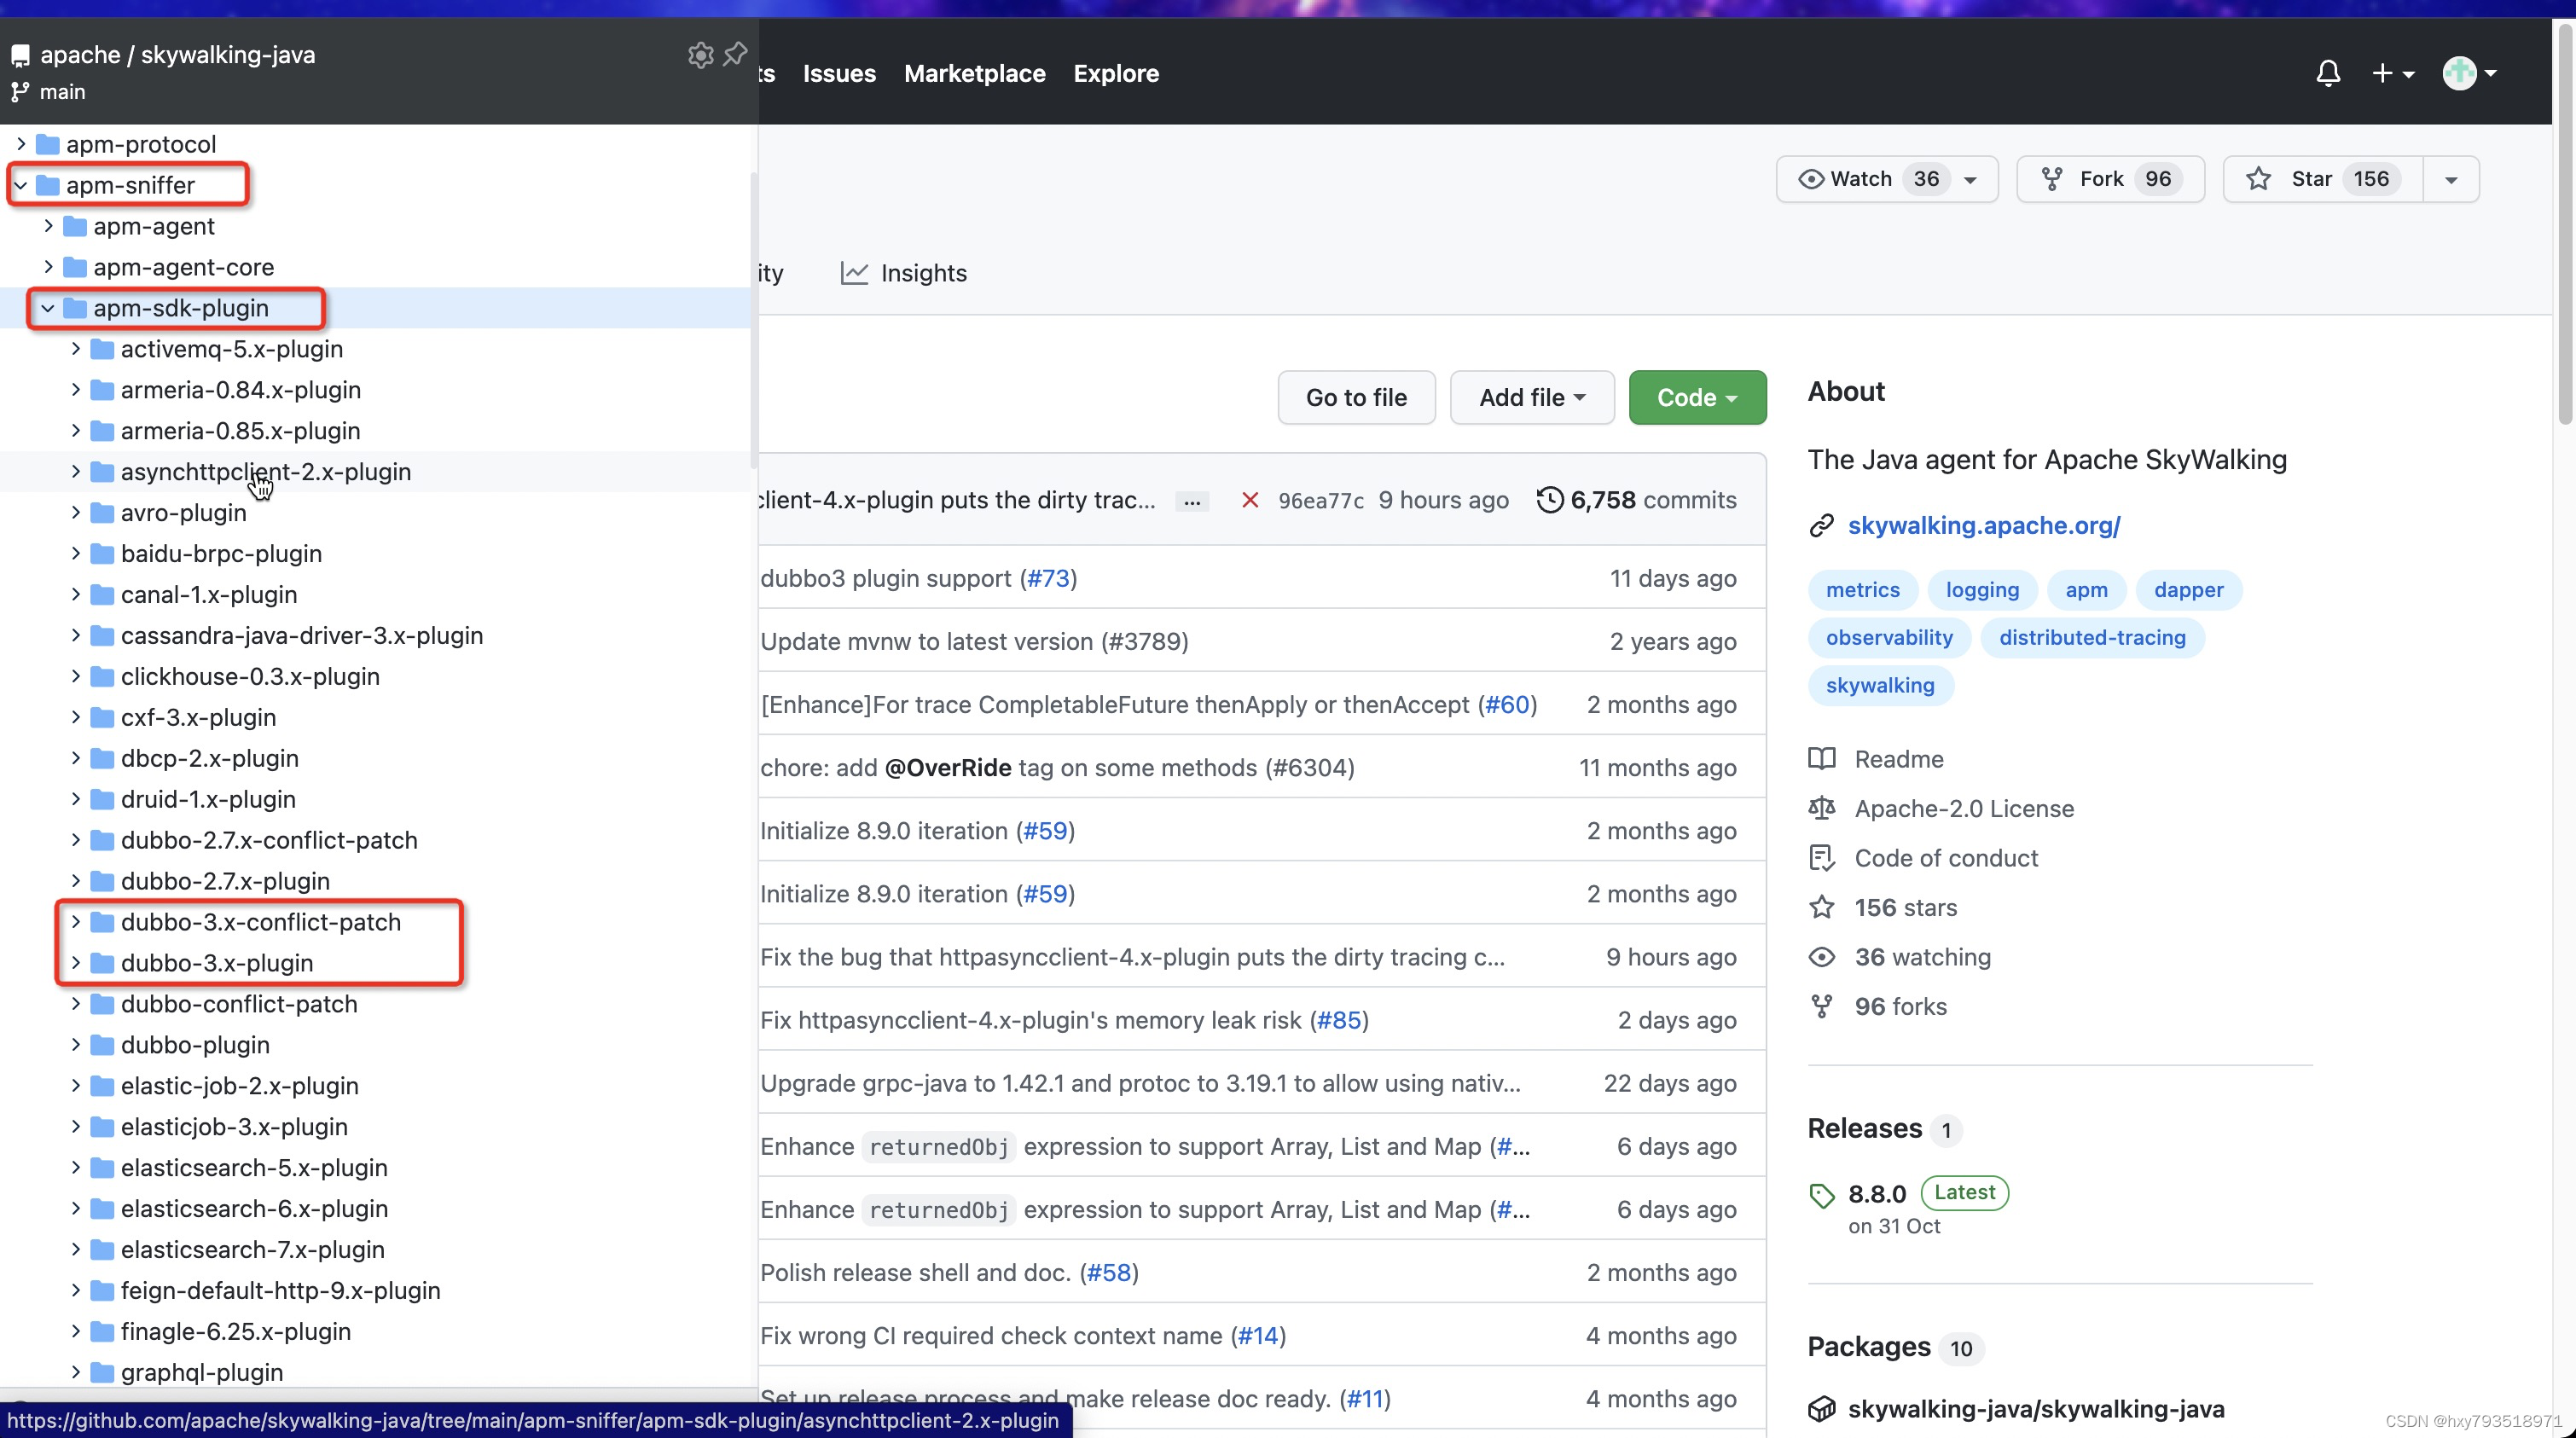
Task: Open skywalking-java/skywalking-java package
Action: point(2035,1409)
